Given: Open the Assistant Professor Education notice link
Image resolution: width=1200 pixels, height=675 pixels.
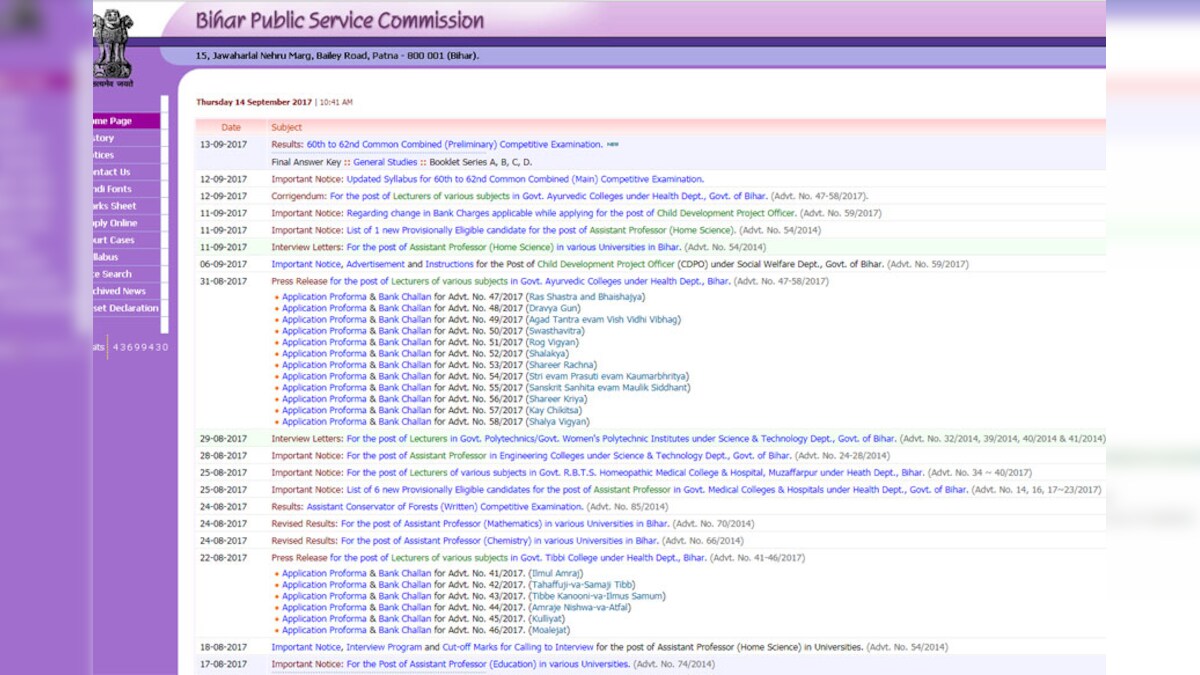Looking at the screenshot, I should 488,665.
